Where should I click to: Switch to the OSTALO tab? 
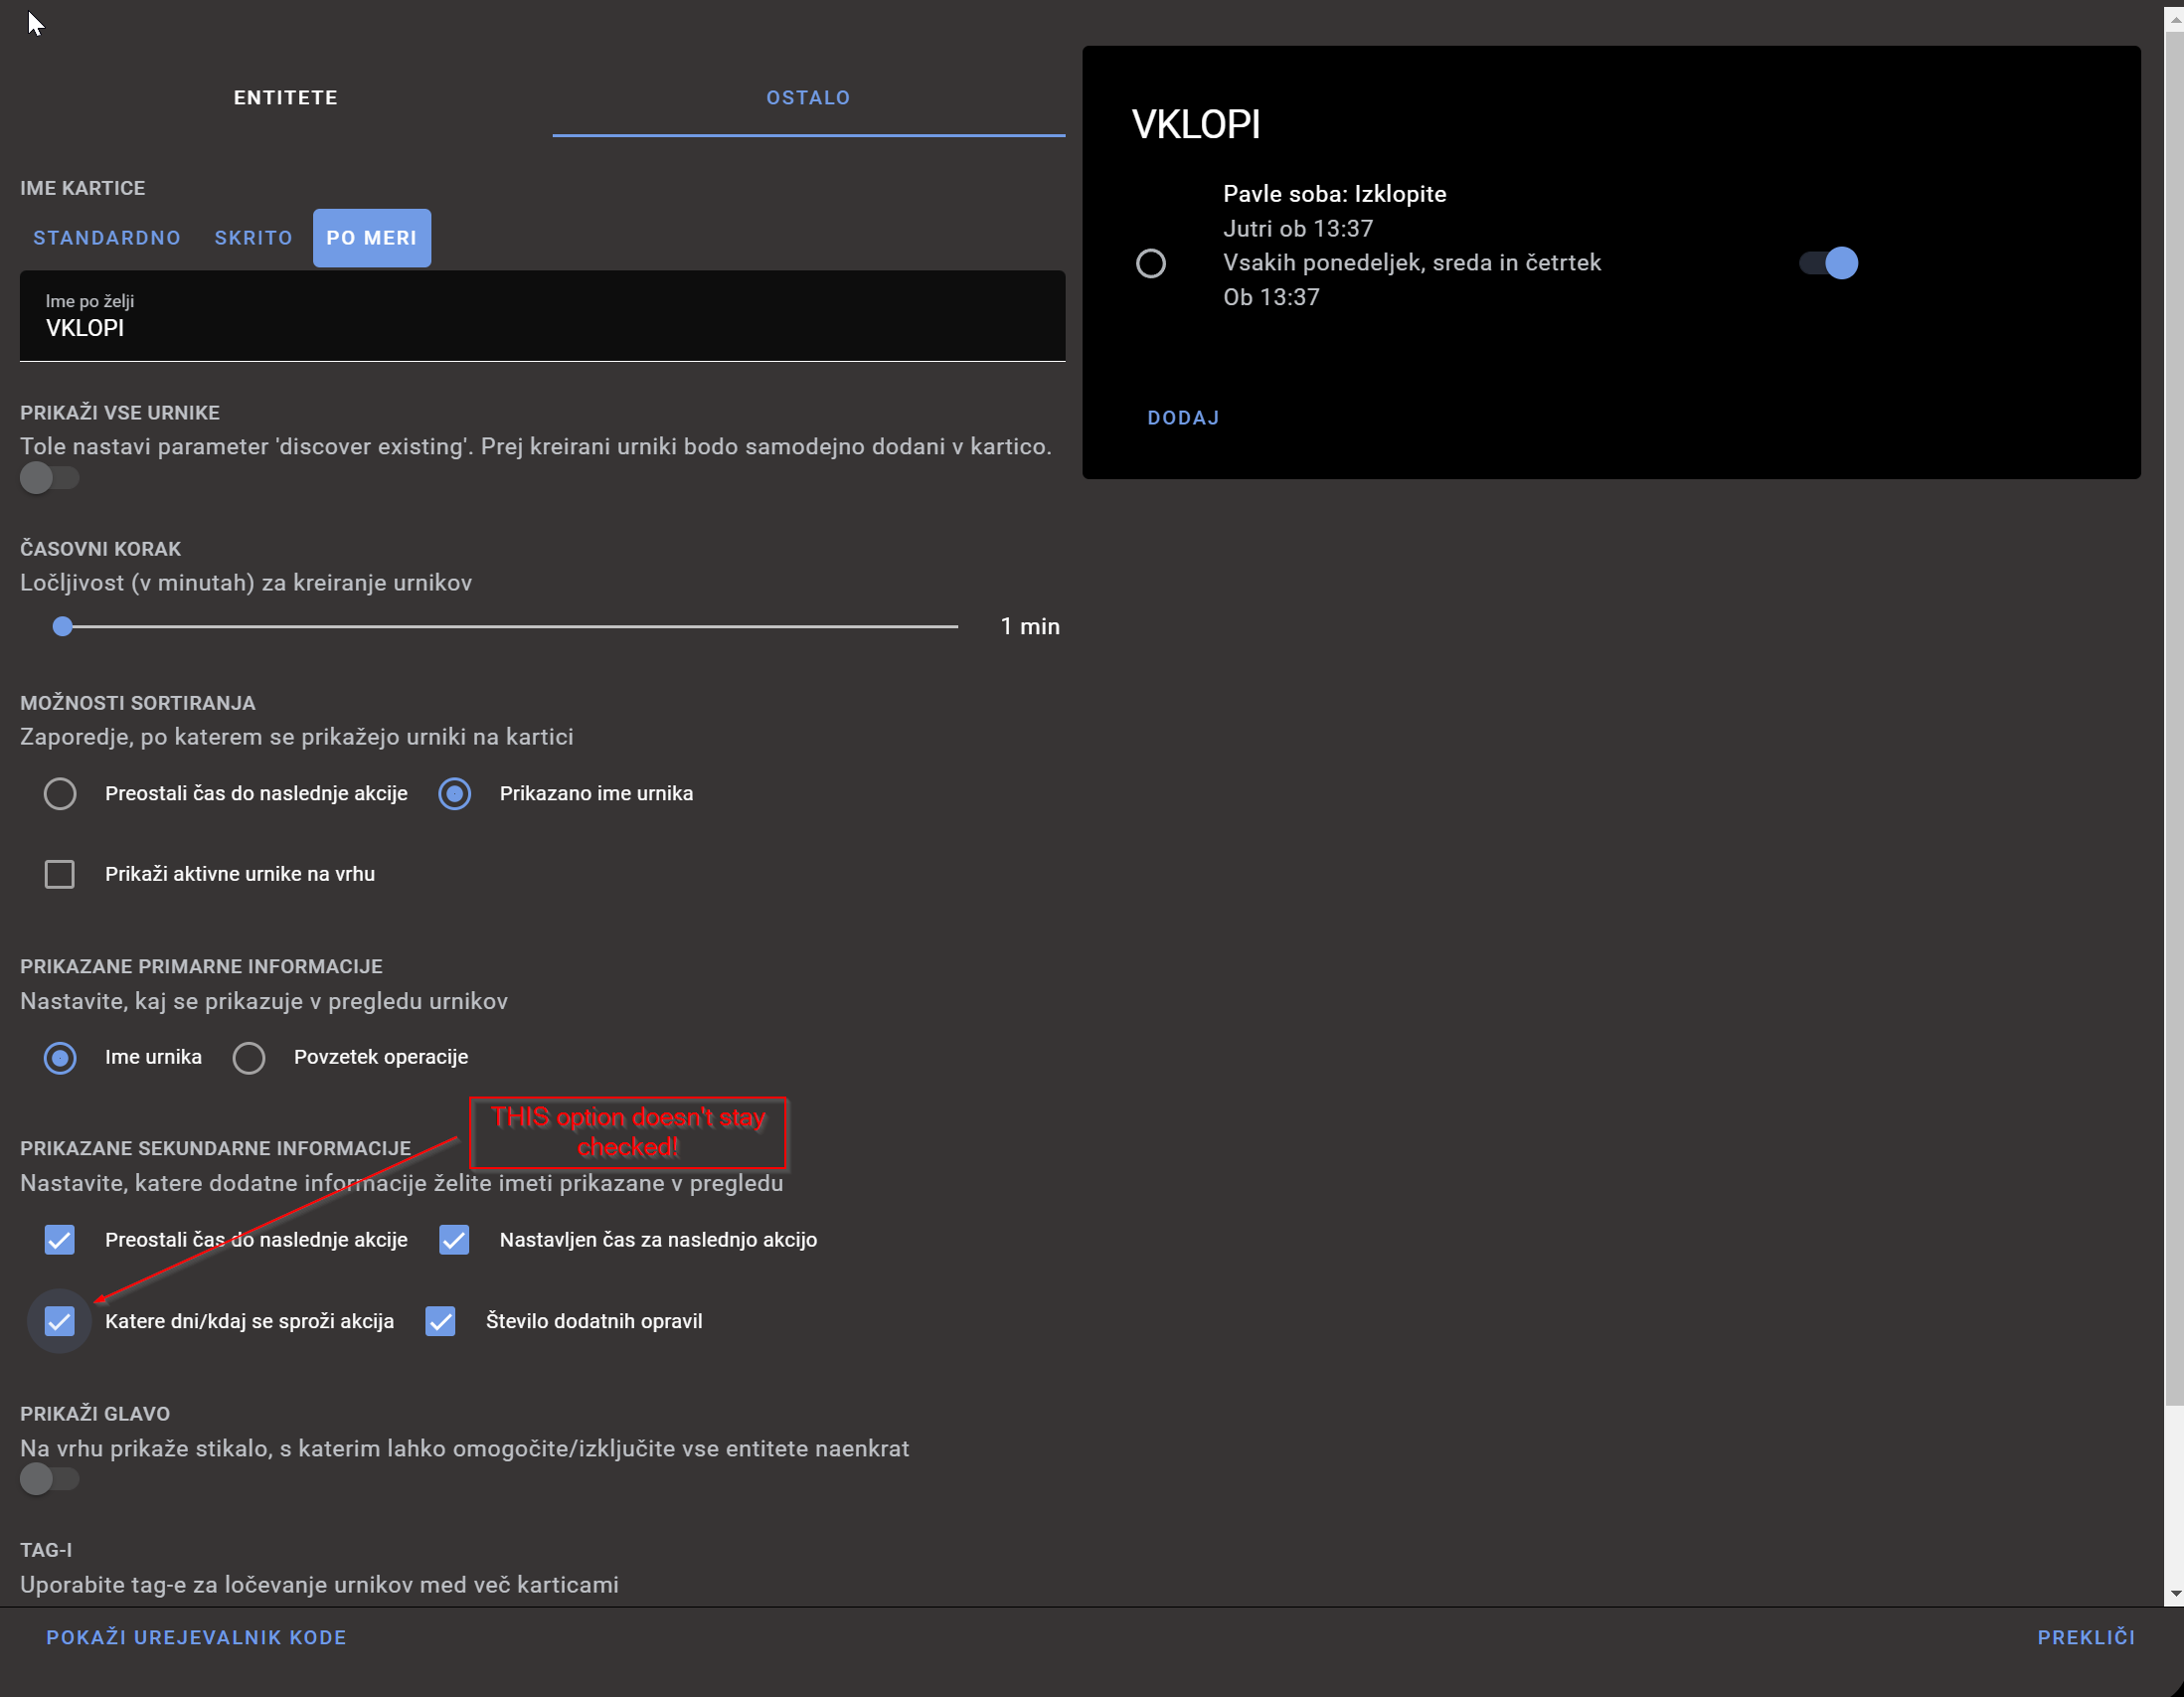(808, 97)
